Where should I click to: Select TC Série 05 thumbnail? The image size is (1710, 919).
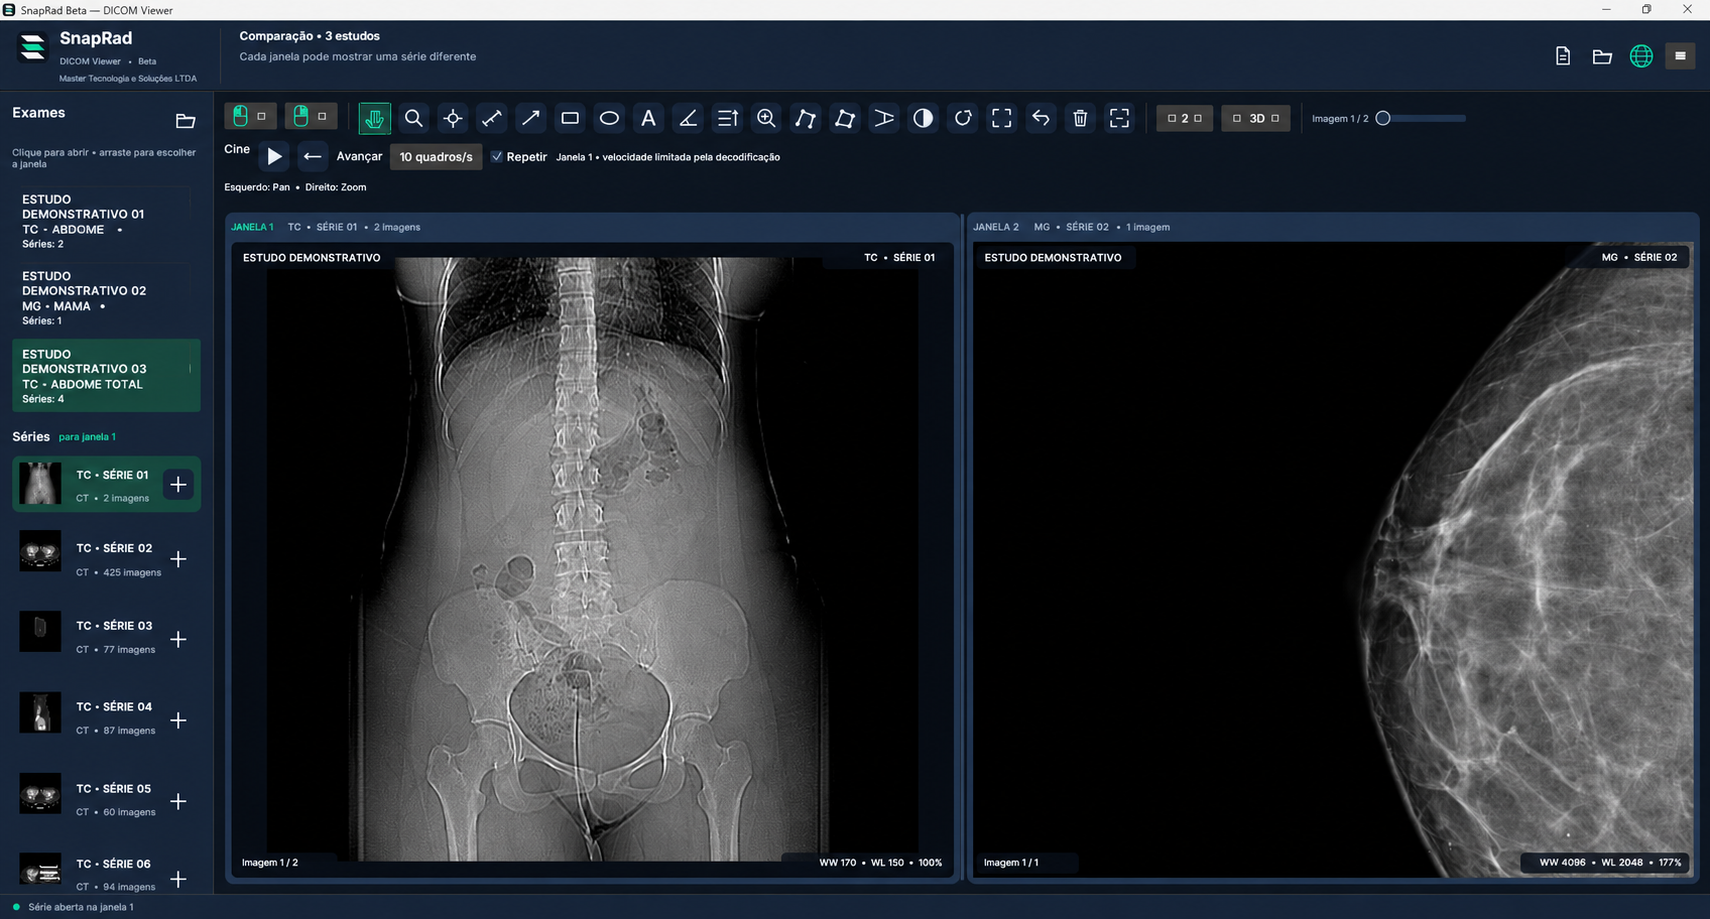(40, 794)
